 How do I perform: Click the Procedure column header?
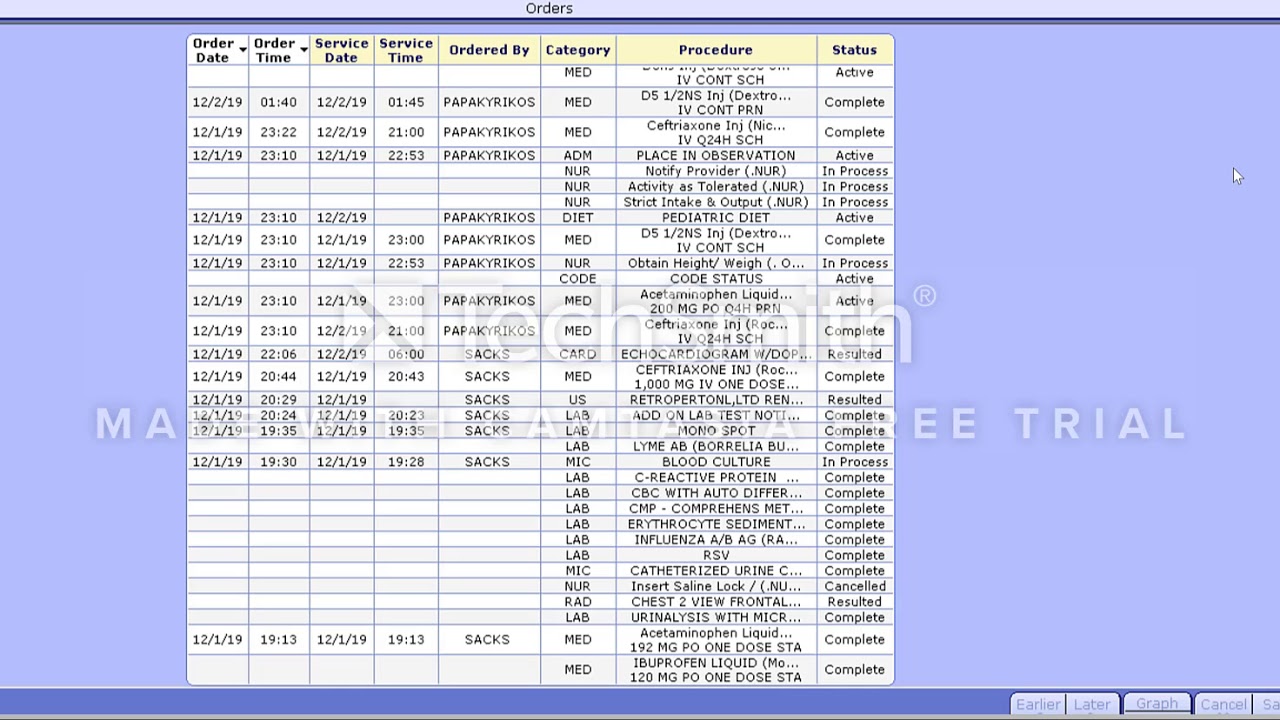(716, 50)
